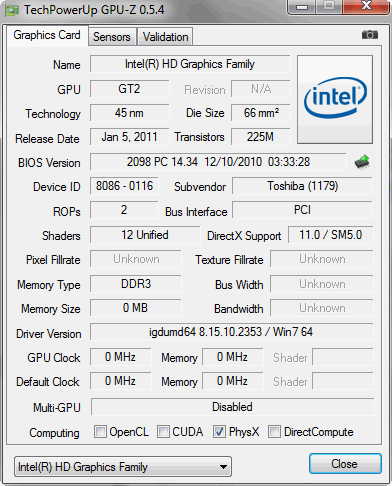392x486 pixels.
Task: Click the DirectX Support value 11.0 / SM5.0
Action: (x=330, y=235)
